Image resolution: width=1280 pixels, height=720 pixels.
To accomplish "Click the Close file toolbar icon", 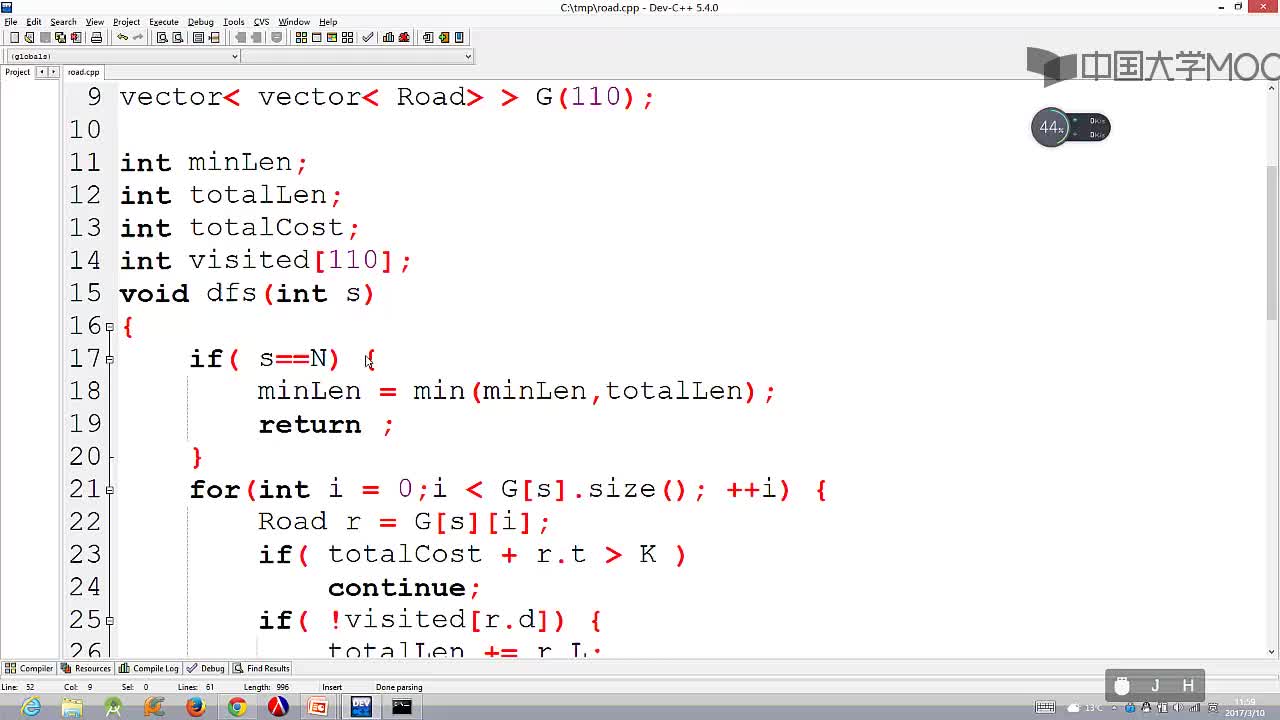I will click(76, 38).
